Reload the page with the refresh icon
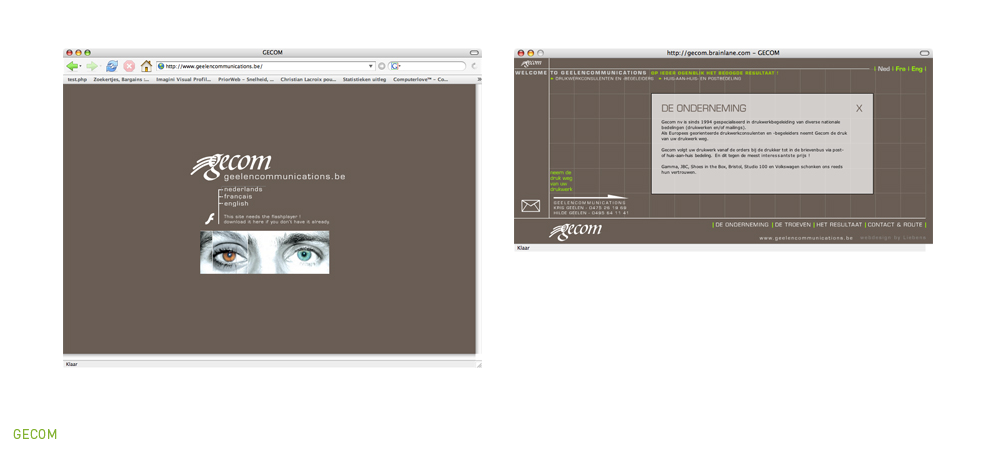Image resolution: width=1000 pixels, height=450 pixels. (112, 66)
